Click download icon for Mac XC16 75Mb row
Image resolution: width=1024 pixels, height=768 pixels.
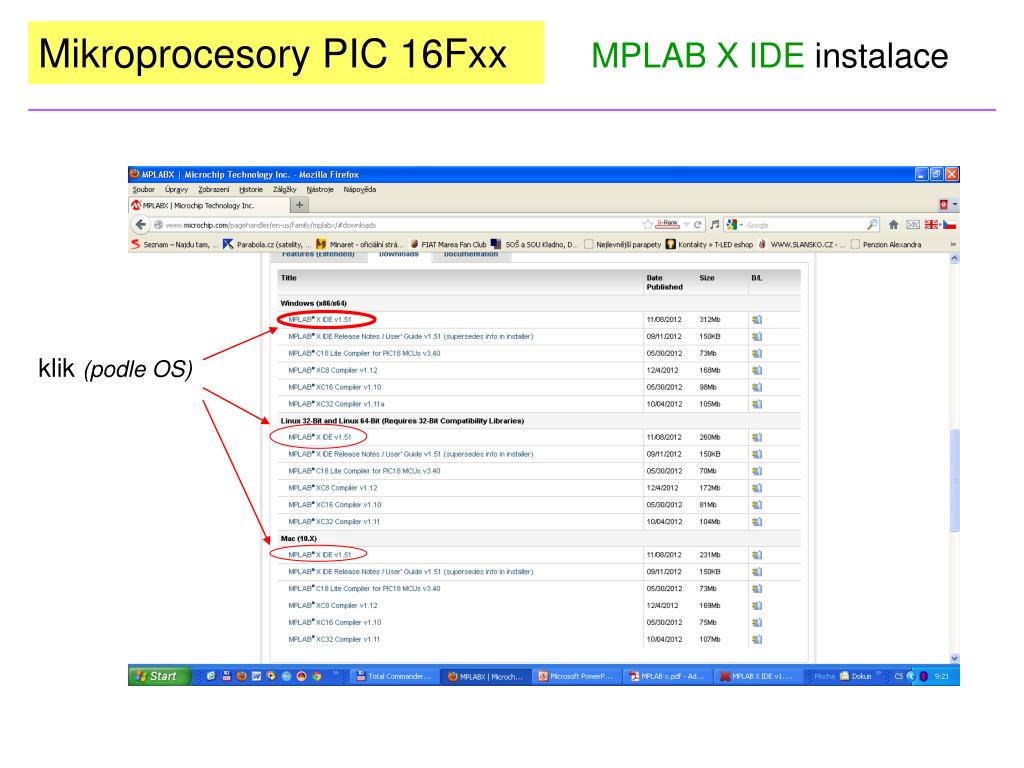[757, 622]
